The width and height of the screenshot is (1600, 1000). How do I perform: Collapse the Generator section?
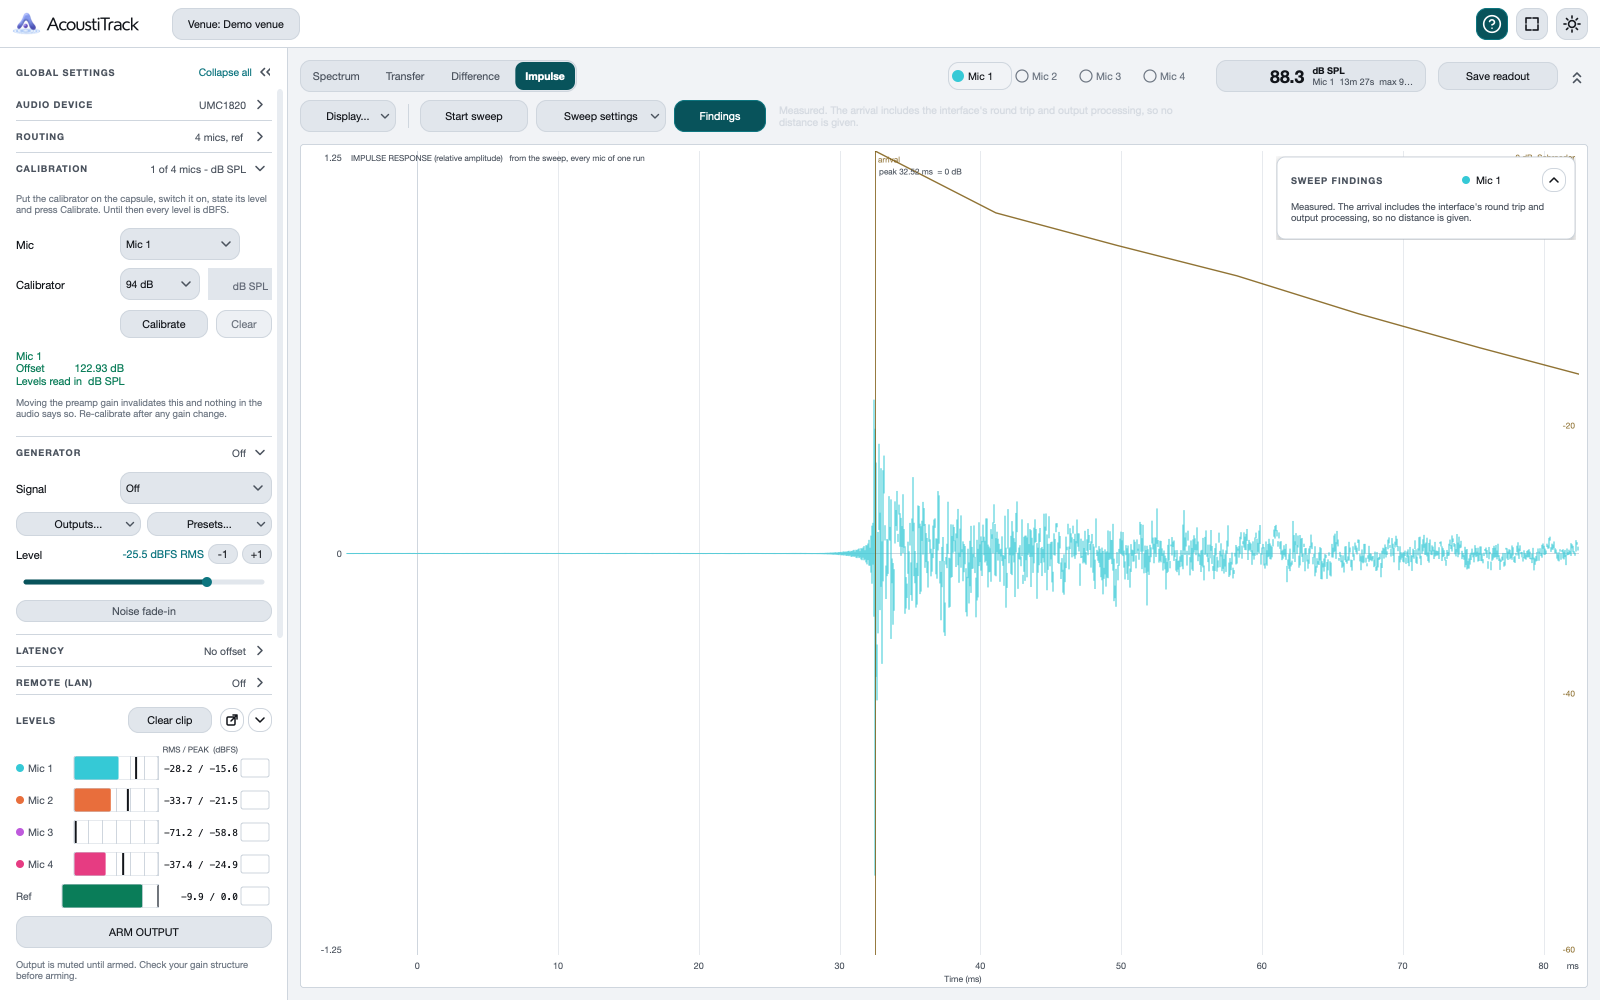coord(144,453)
